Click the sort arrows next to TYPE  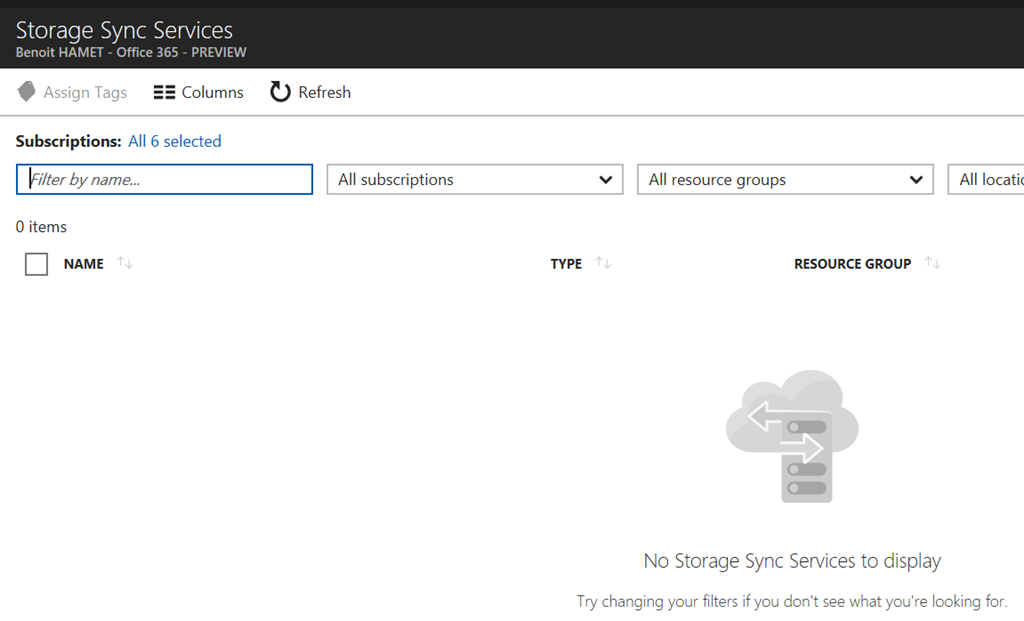(x=603, y=263)
